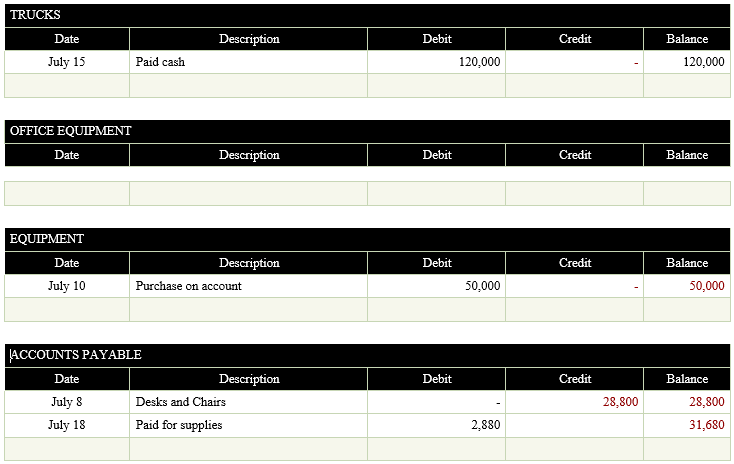734x464 pixels.
Task: Select the July 8 date cell
Action: 66,402
